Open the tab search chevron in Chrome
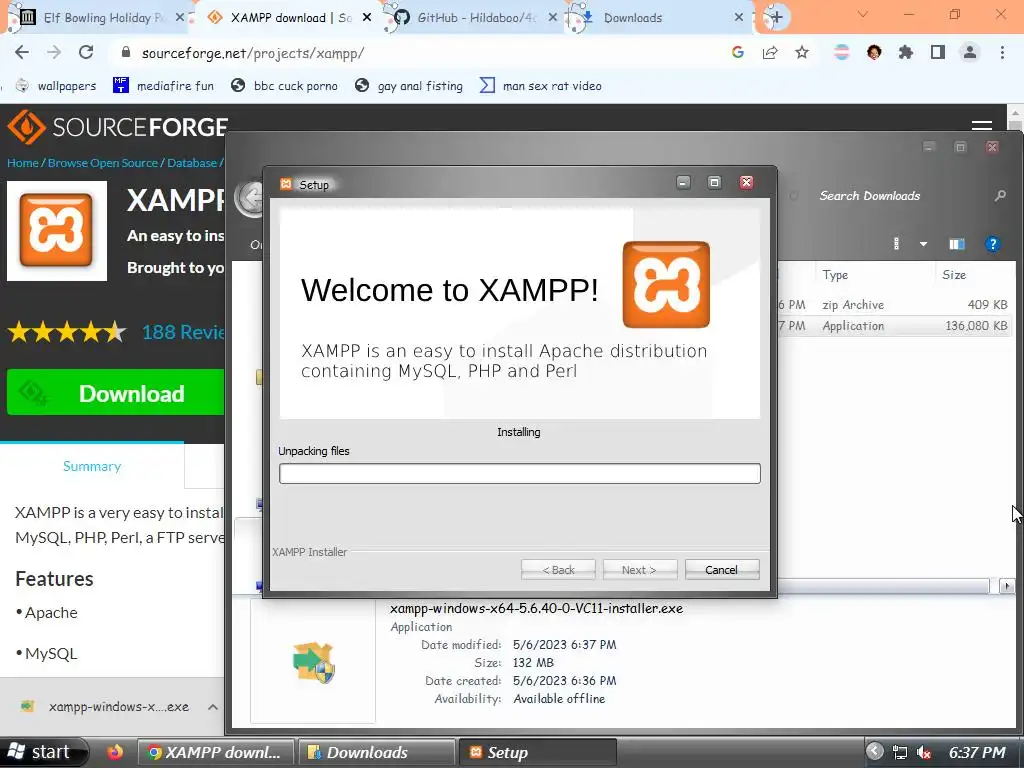This screenshot has width=1024, height=768. pos(863,14)
